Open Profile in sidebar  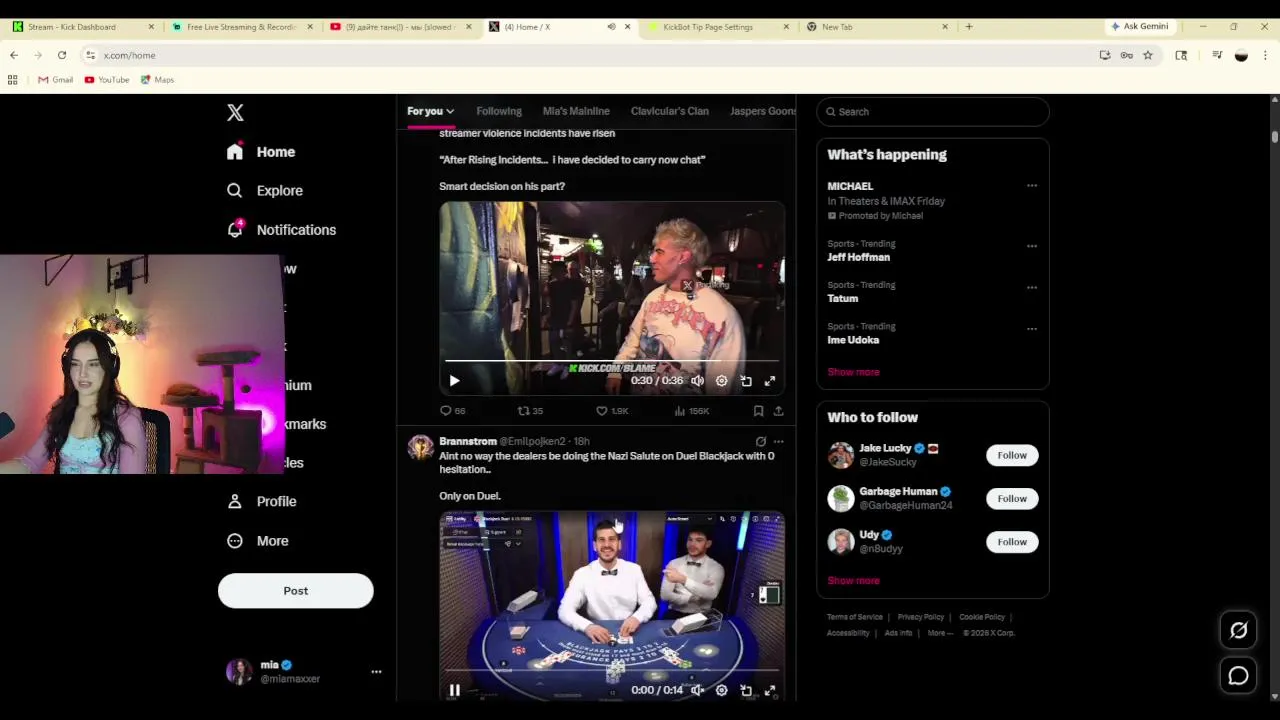[262, 502]
